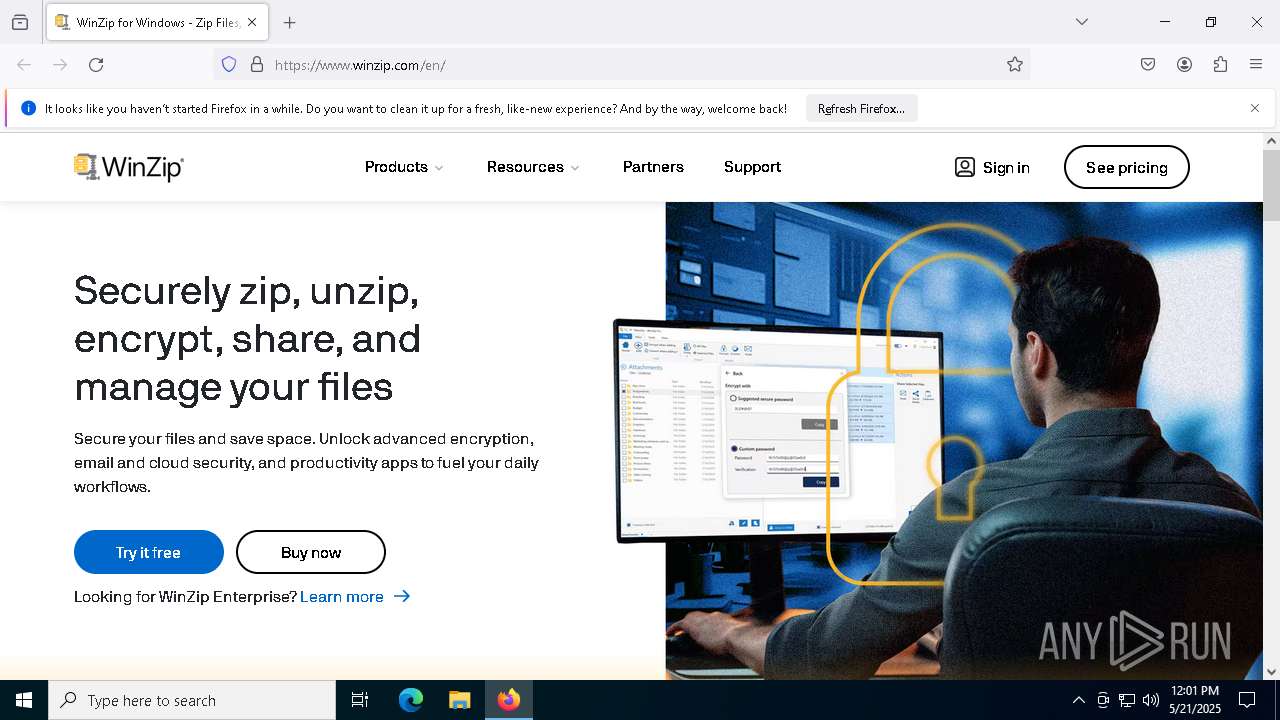Open the Windows Start menu
Screen dimensions: 1280x720
coord(24,700)
